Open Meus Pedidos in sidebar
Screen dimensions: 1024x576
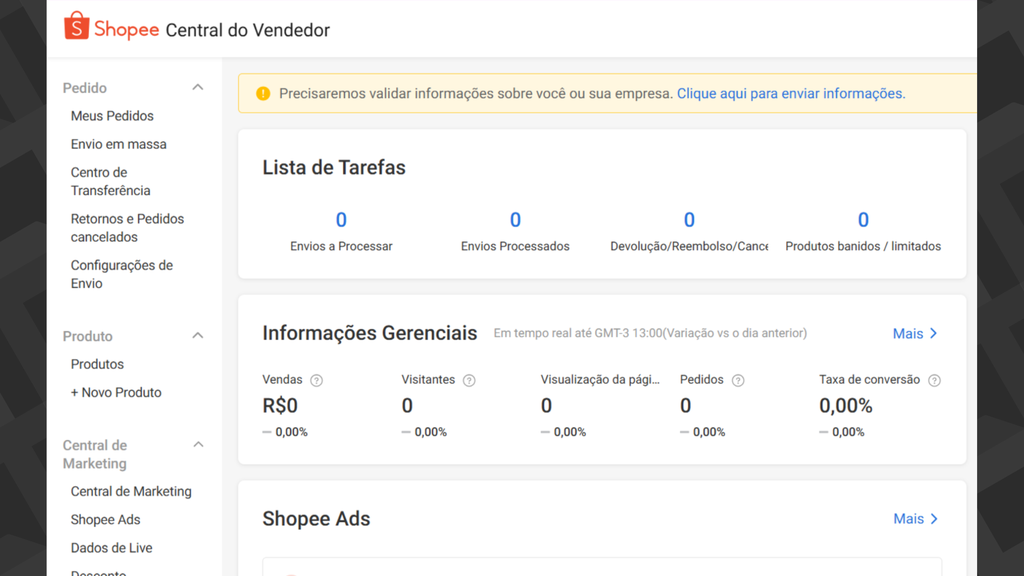(x=112, y=116)
